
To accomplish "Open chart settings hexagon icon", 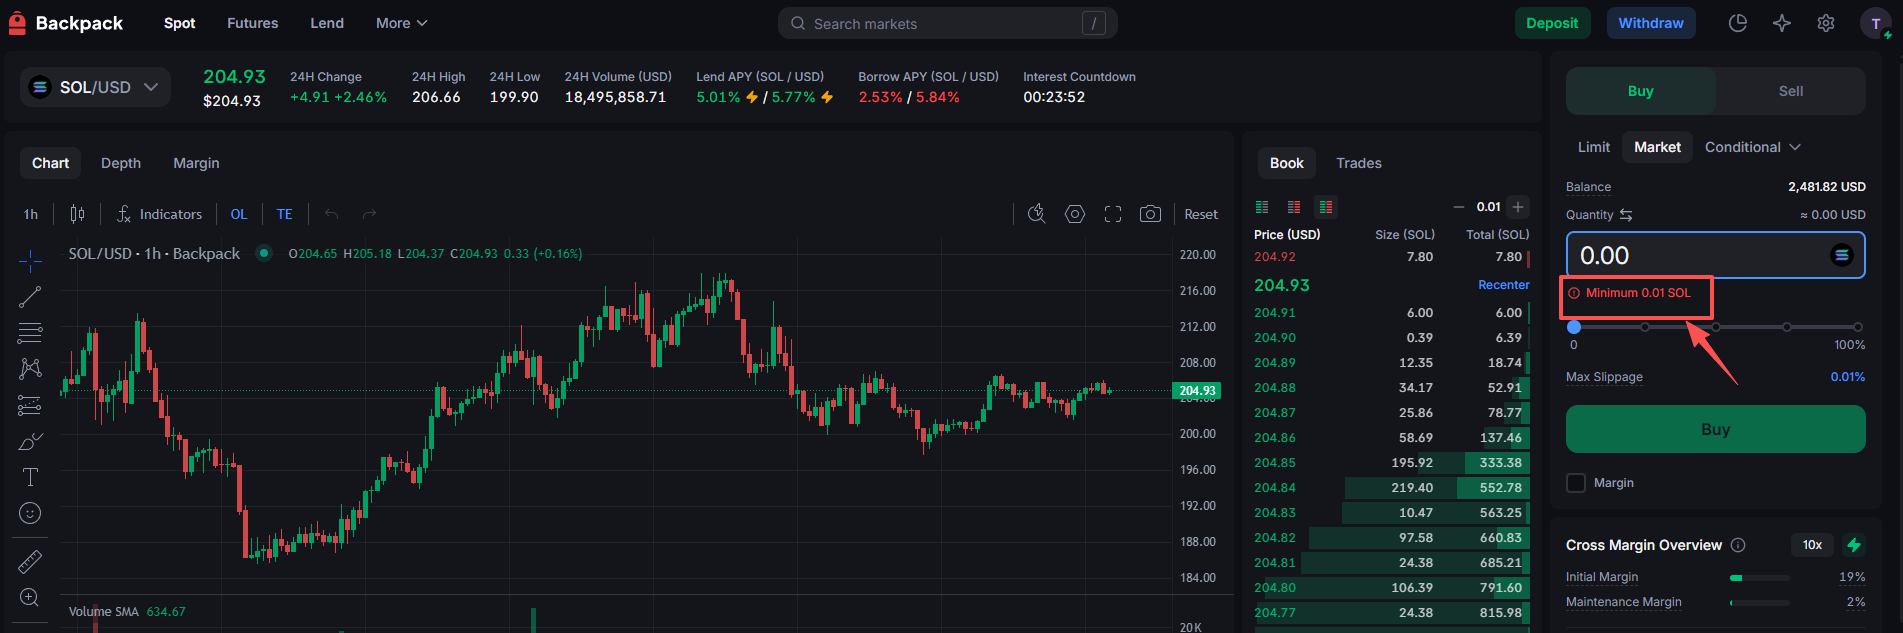I will [x=1075, y=214].
